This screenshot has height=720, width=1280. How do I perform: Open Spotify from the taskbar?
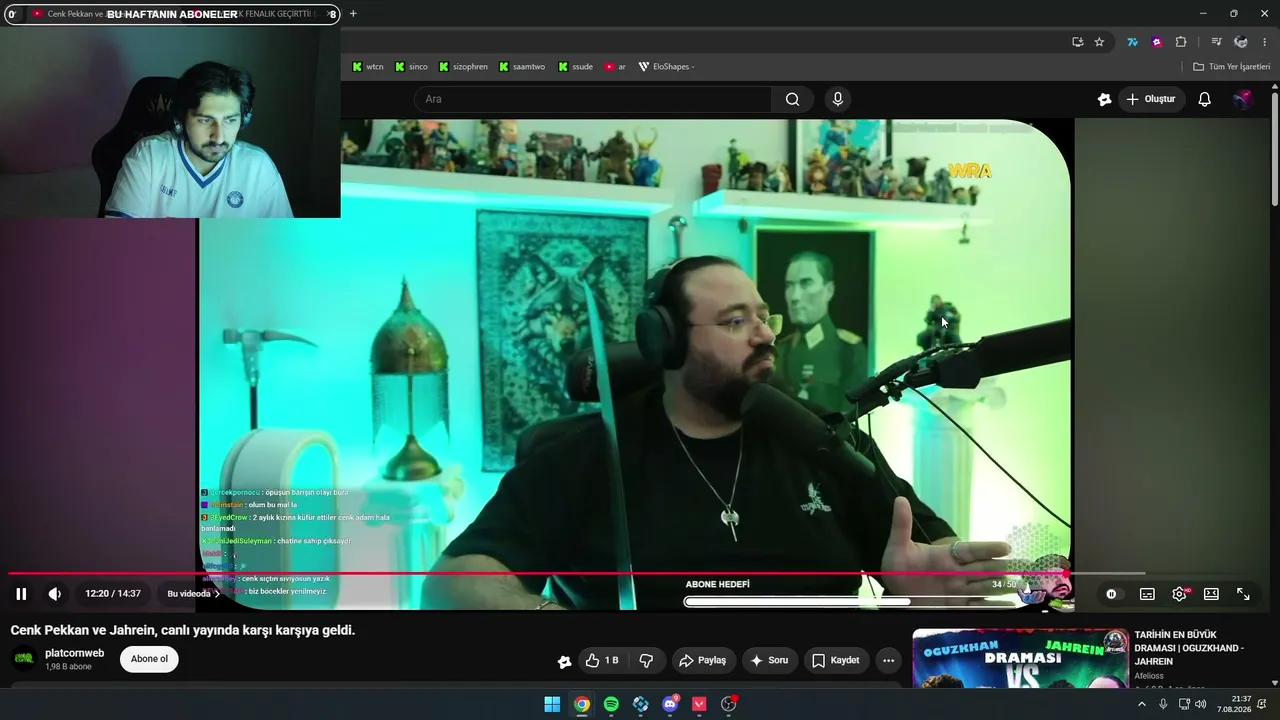pyautogui.click(x=611, y=704)
